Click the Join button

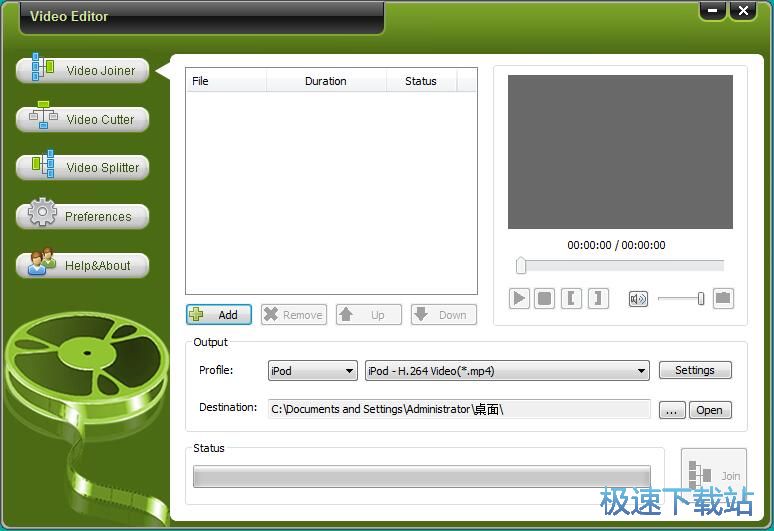point(714,474)
